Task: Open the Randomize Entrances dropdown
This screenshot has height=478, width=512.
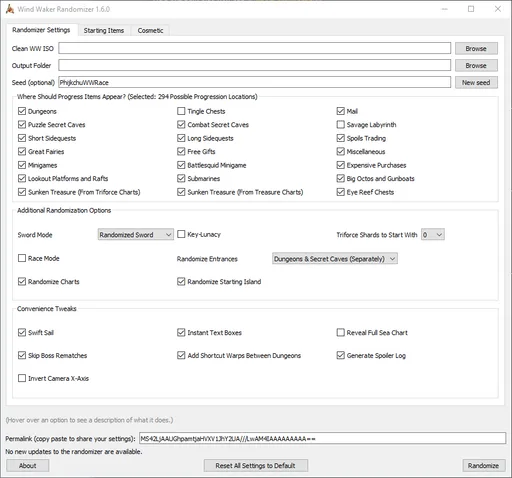Action: (335, 259)
